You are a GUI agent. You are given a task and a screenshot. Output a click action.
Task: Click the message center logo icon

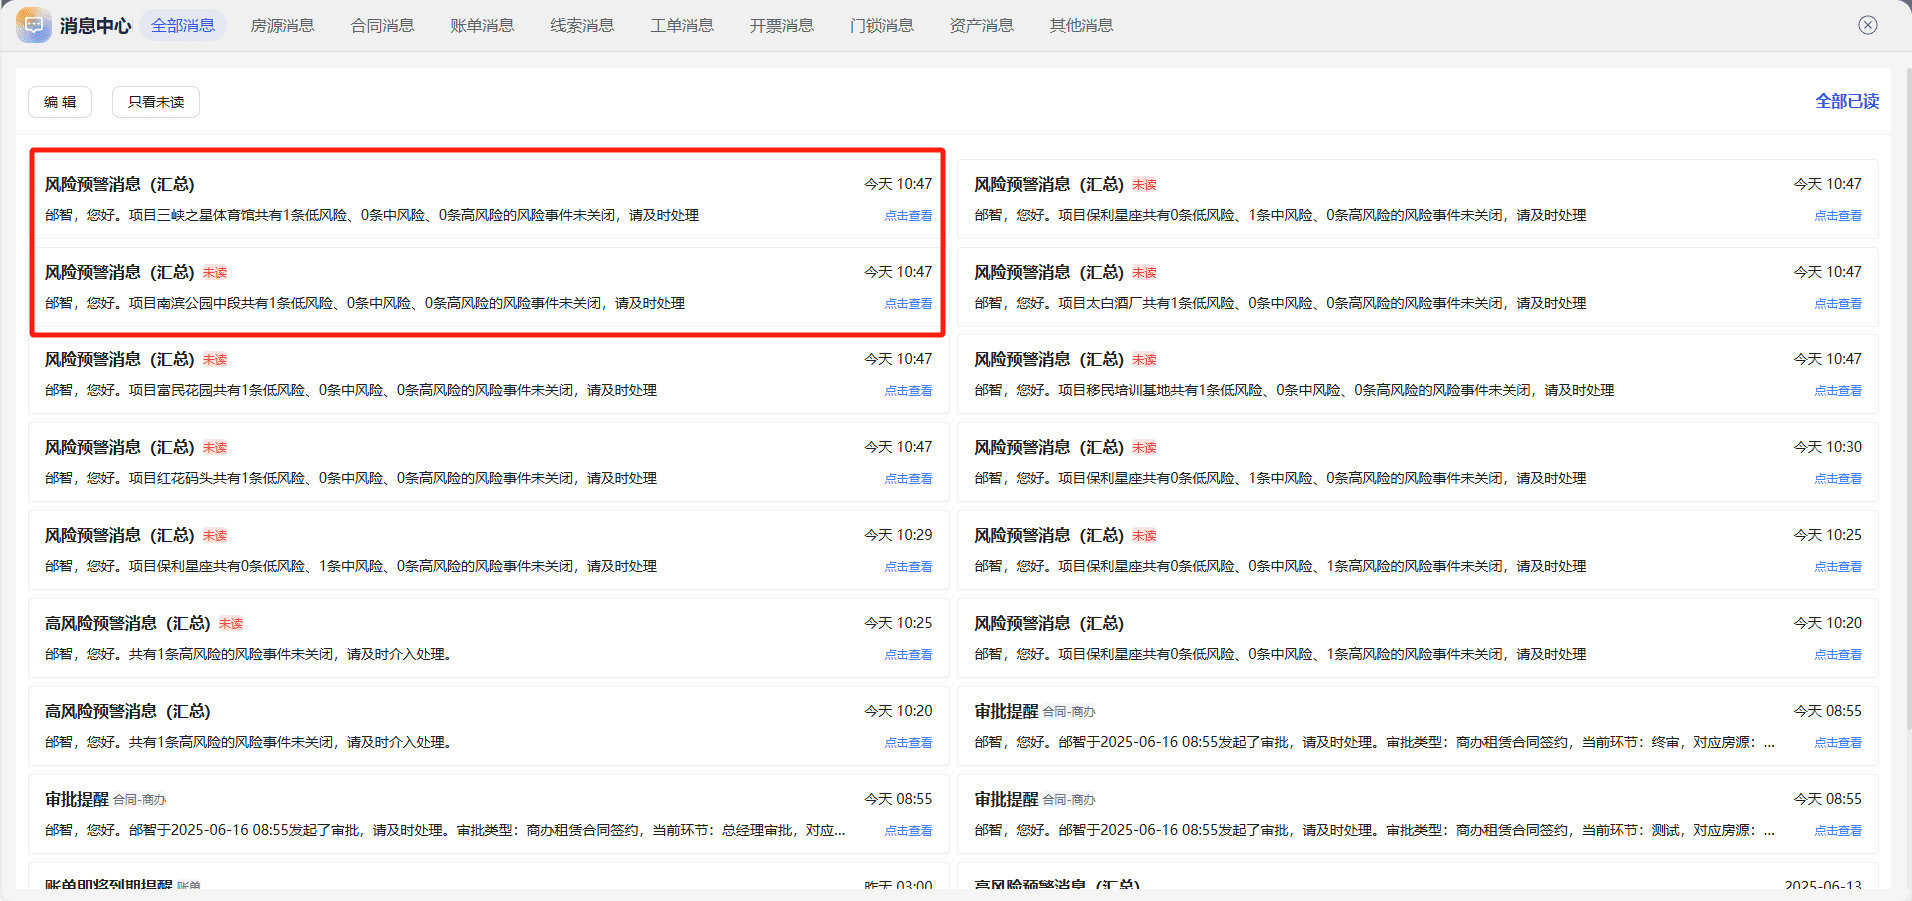pyautogui.click(x=34, y=25)
